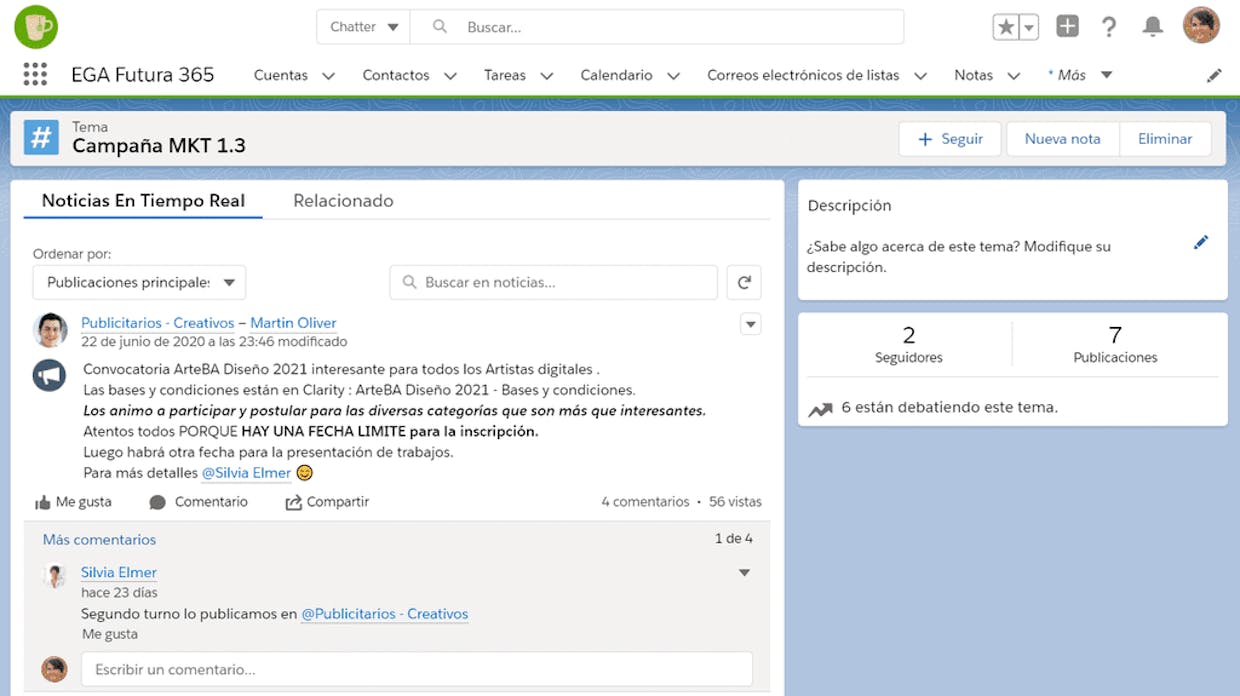Image resolution: width=1240 pixels, height=696 pixels.
Task: Open the user profile avatar menu
Action: point(1201,26)
